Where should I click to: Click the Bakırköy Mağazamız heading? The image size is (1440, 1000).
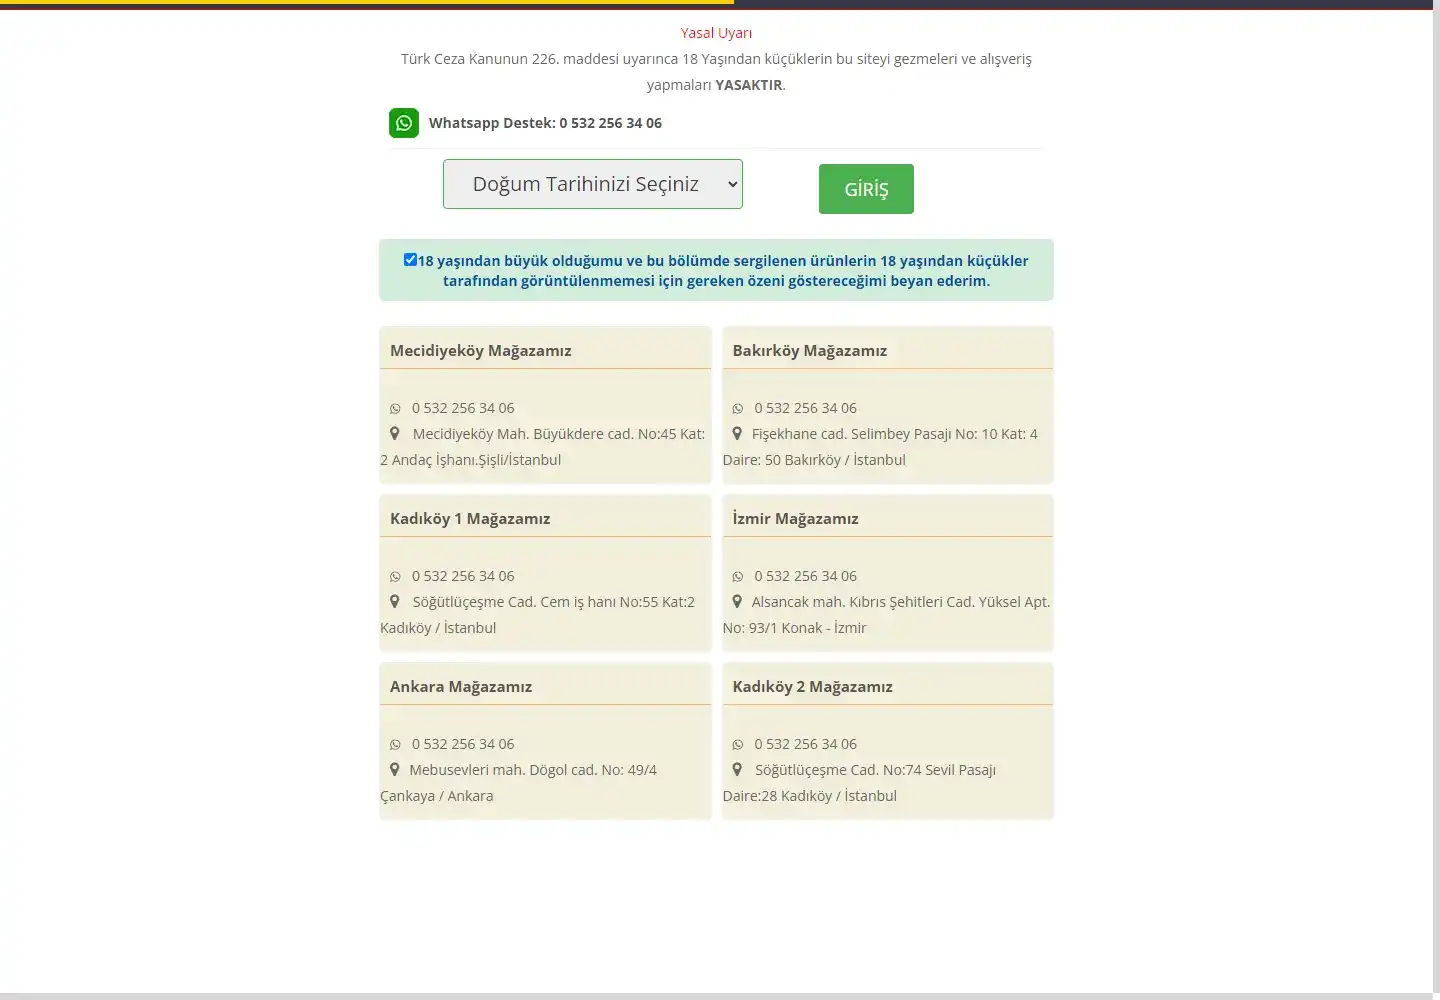810,351
